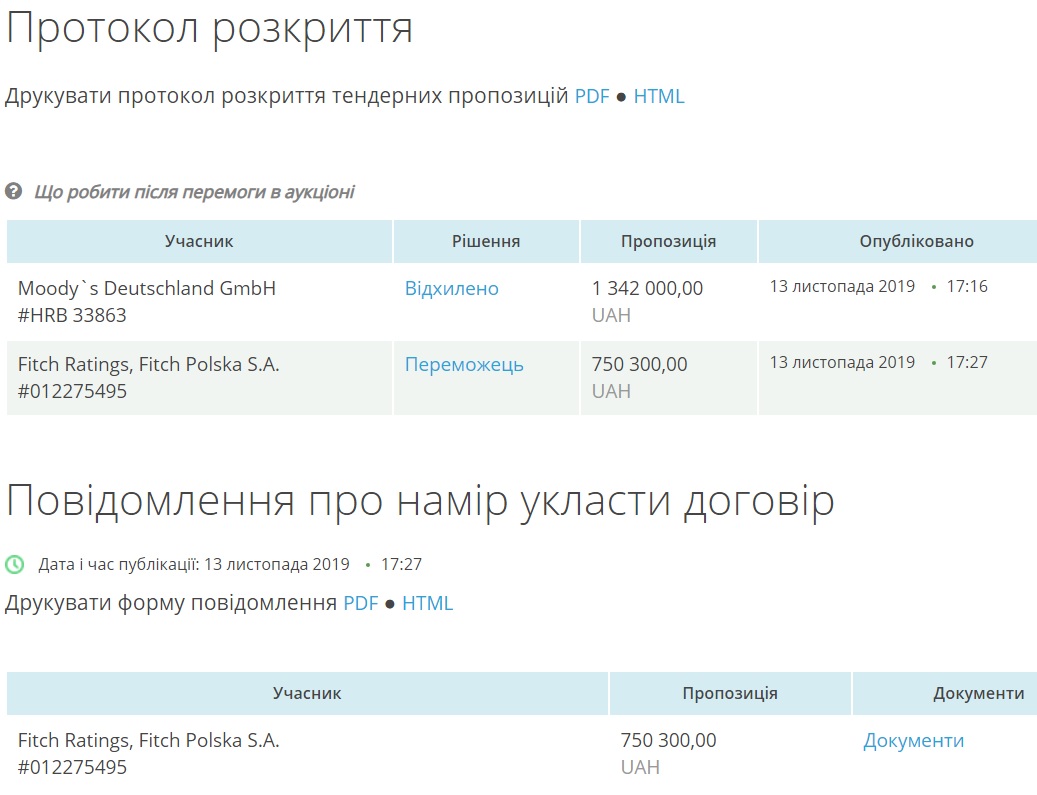Open HTML version of the disclosure protocol

point(659,97)
